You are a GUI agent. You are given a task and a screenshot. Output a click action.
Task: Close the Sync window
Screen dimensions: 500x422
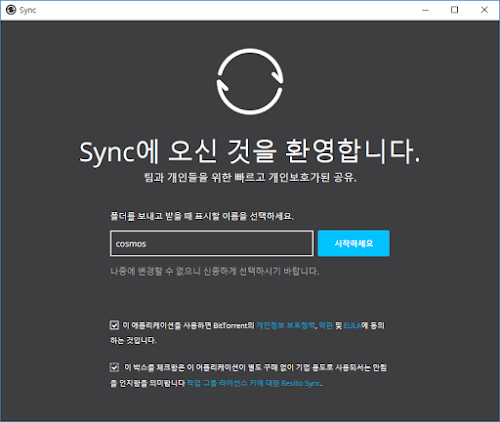point(484,10)
